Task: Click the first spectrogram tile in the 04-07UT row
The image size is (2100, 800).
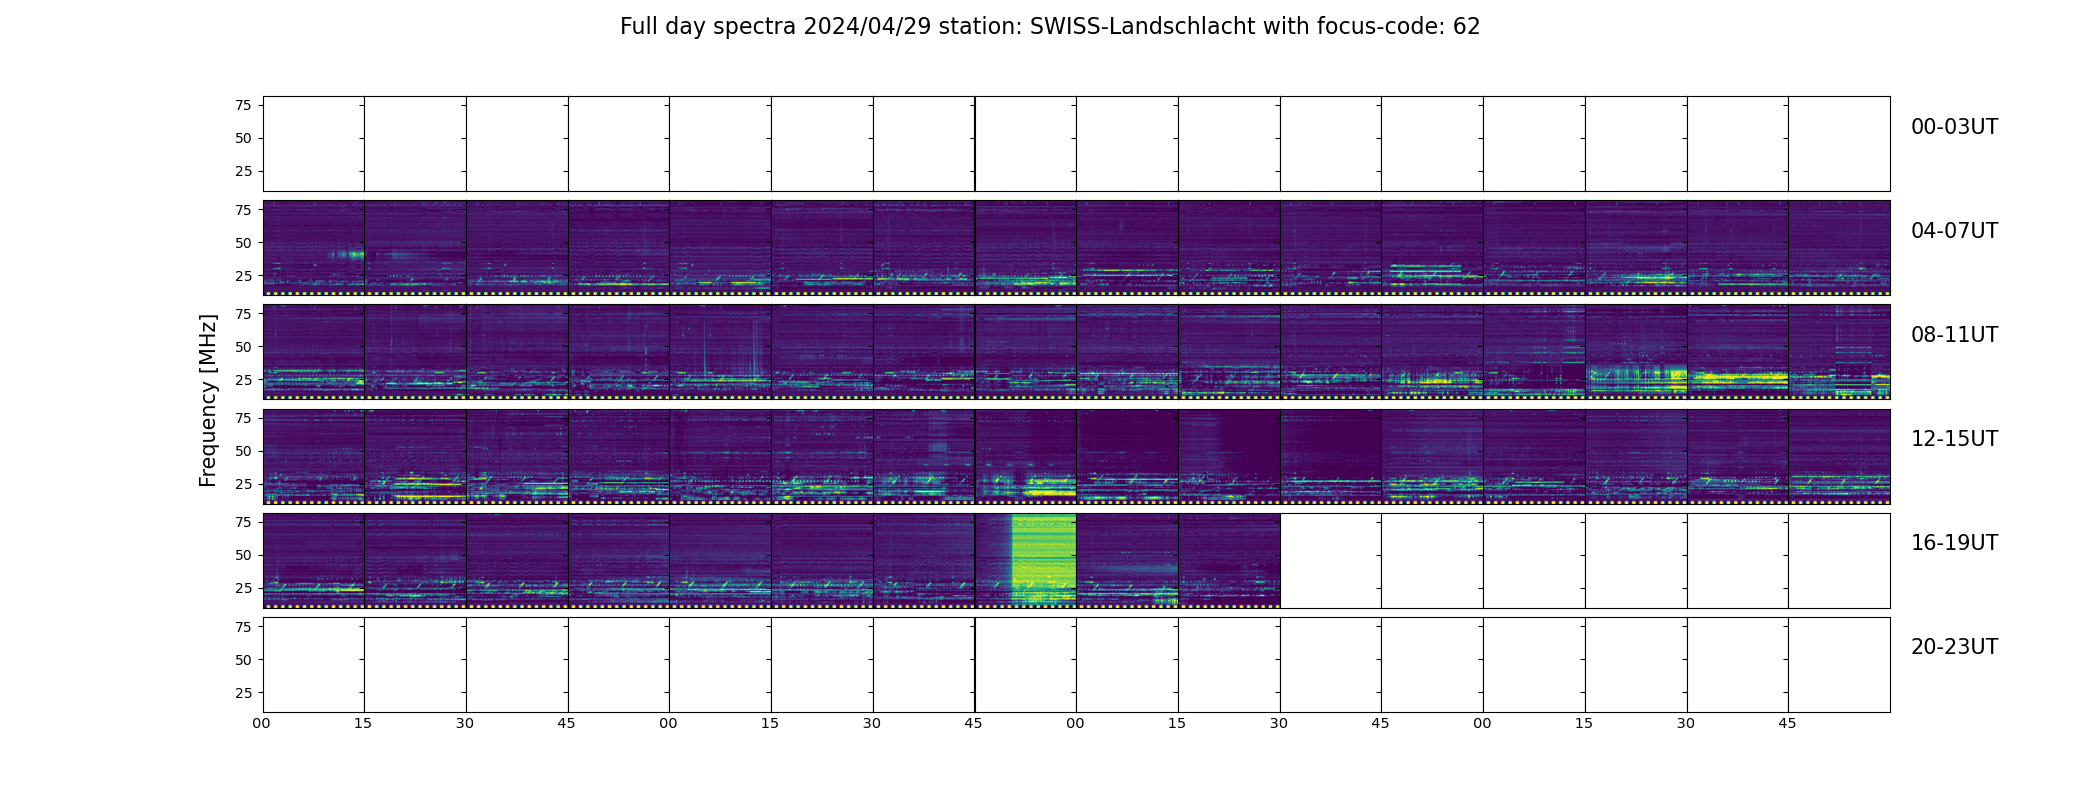Action: pos(314,248)
